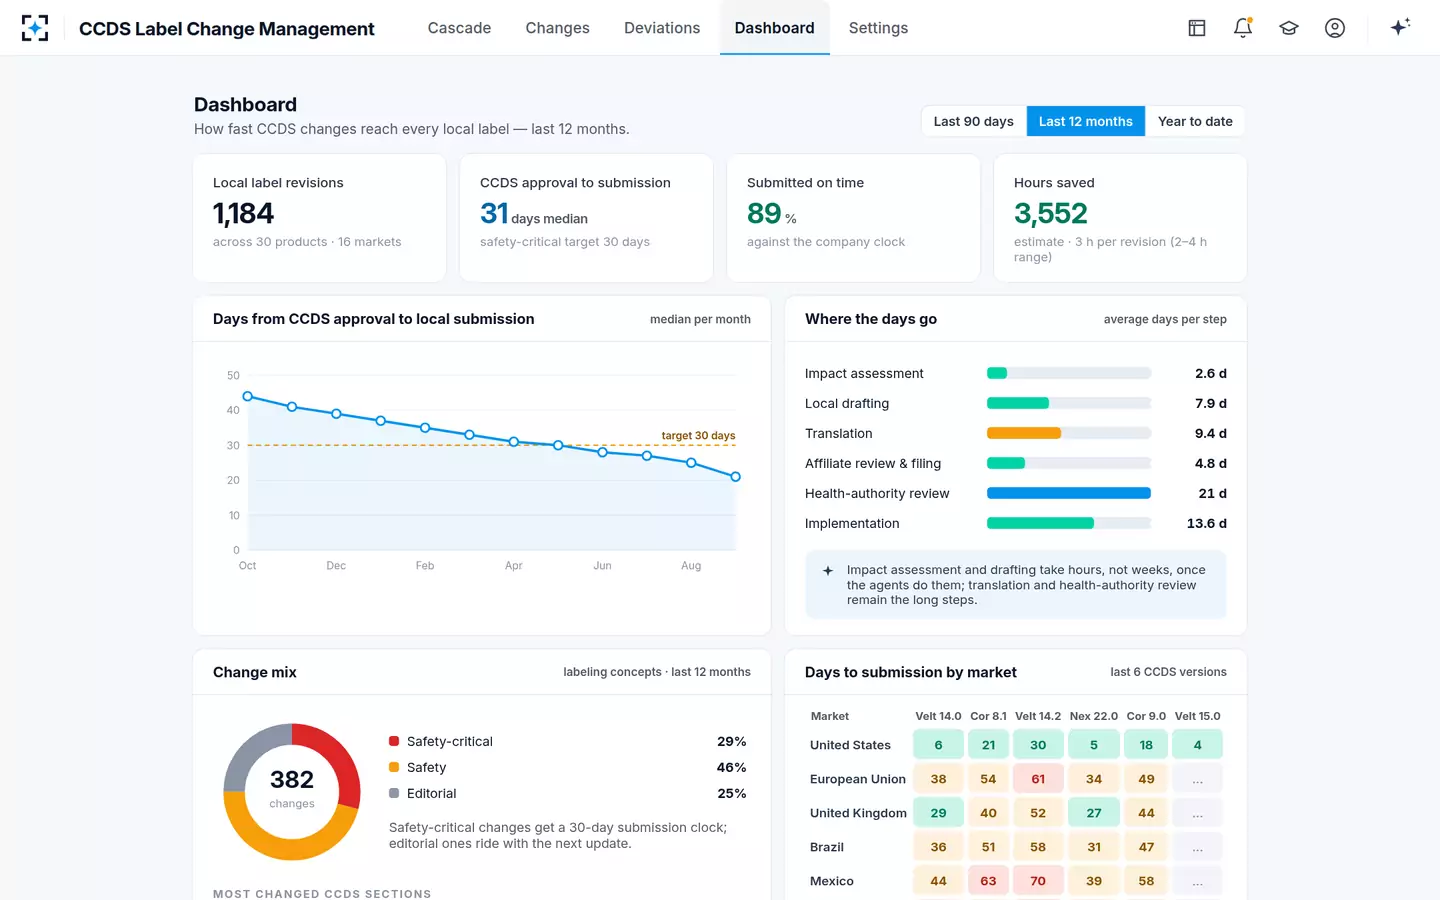Click the Implementation progress bar
Screen dimensions: 1440x900
(x=1069, y=523)
